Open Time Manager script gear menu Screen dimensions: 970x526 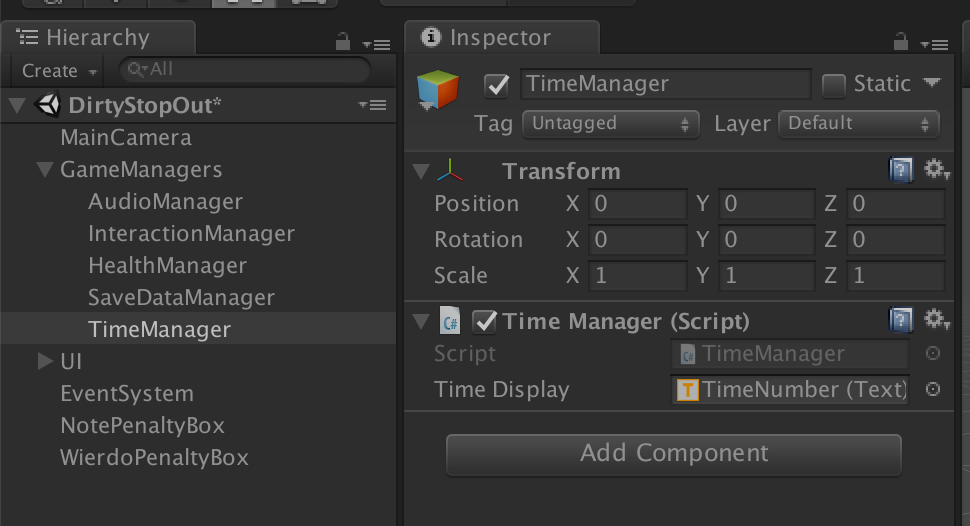pos(936,319)
